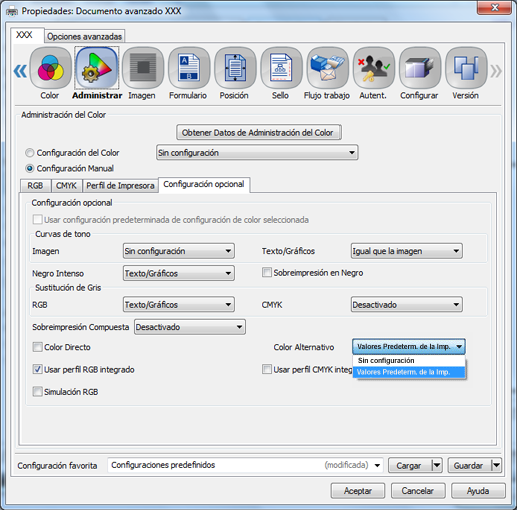
Task: Open Texto/Gráficos tone curve dropdown
Action: [407, 251]
